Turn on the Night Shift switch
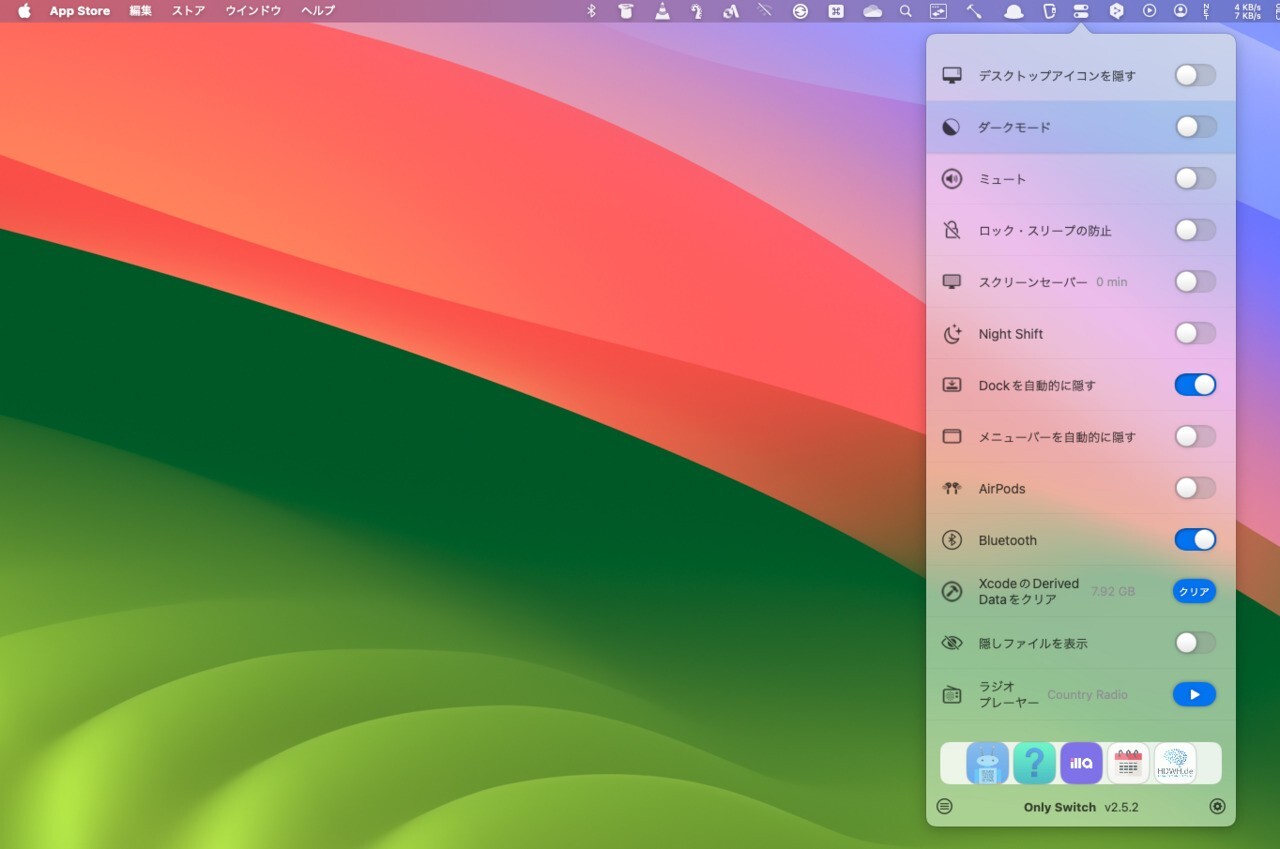The image size is (1280, 849). coord(1195,334)
